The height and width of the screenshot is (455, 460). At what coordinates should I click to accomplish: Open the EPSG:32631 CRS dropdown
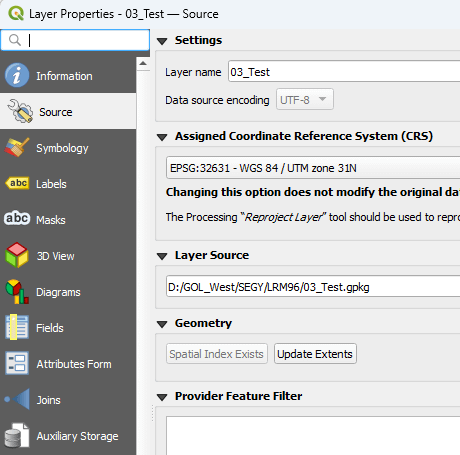(x=313, y=168)
